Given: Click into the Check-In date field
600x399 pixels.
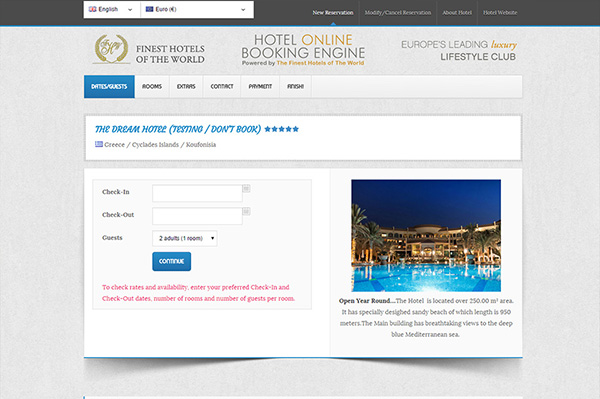Looking at the screenshot, I should pos(197,193).
